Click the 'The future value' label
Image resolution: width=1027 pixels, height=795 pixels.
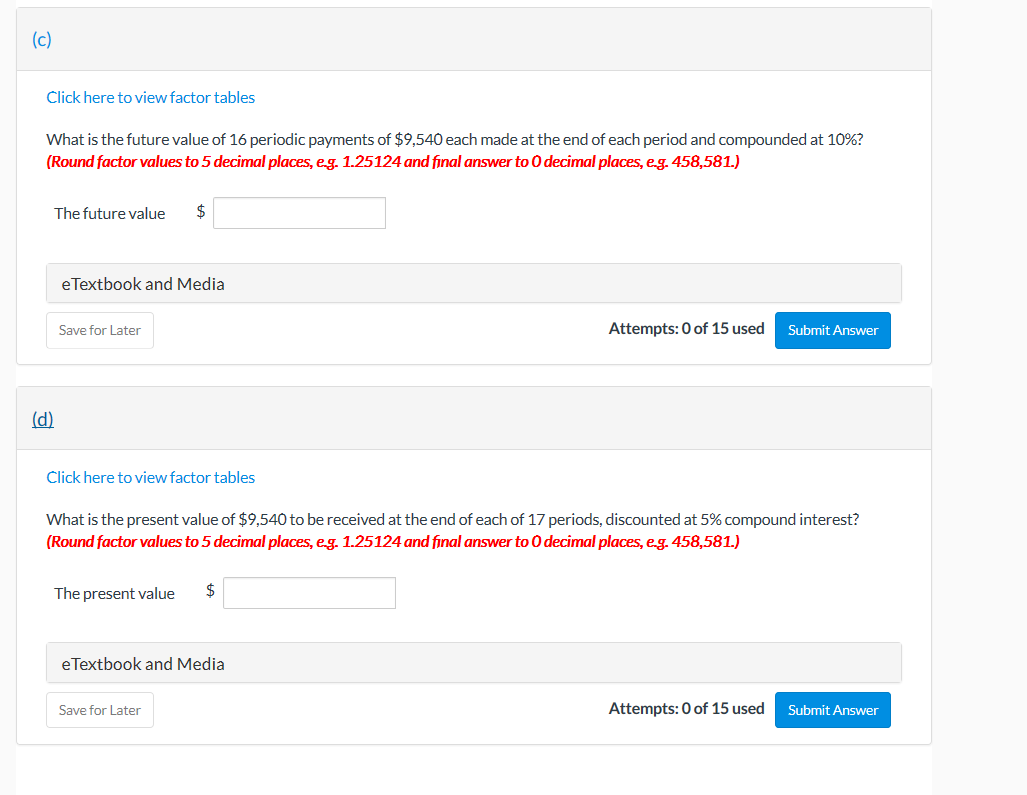[x=109, y=213]
